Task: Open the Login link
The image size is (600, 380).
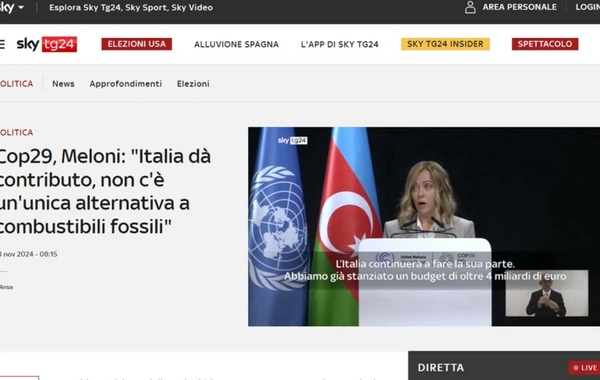Action: pos(588,7)
